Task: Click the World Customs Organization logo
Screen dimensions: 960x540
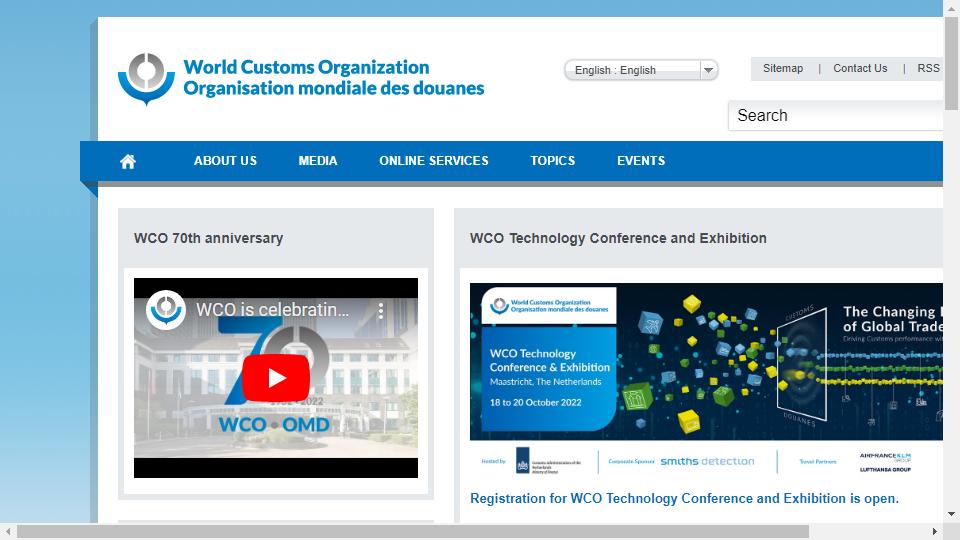Action: pos(301,78)
